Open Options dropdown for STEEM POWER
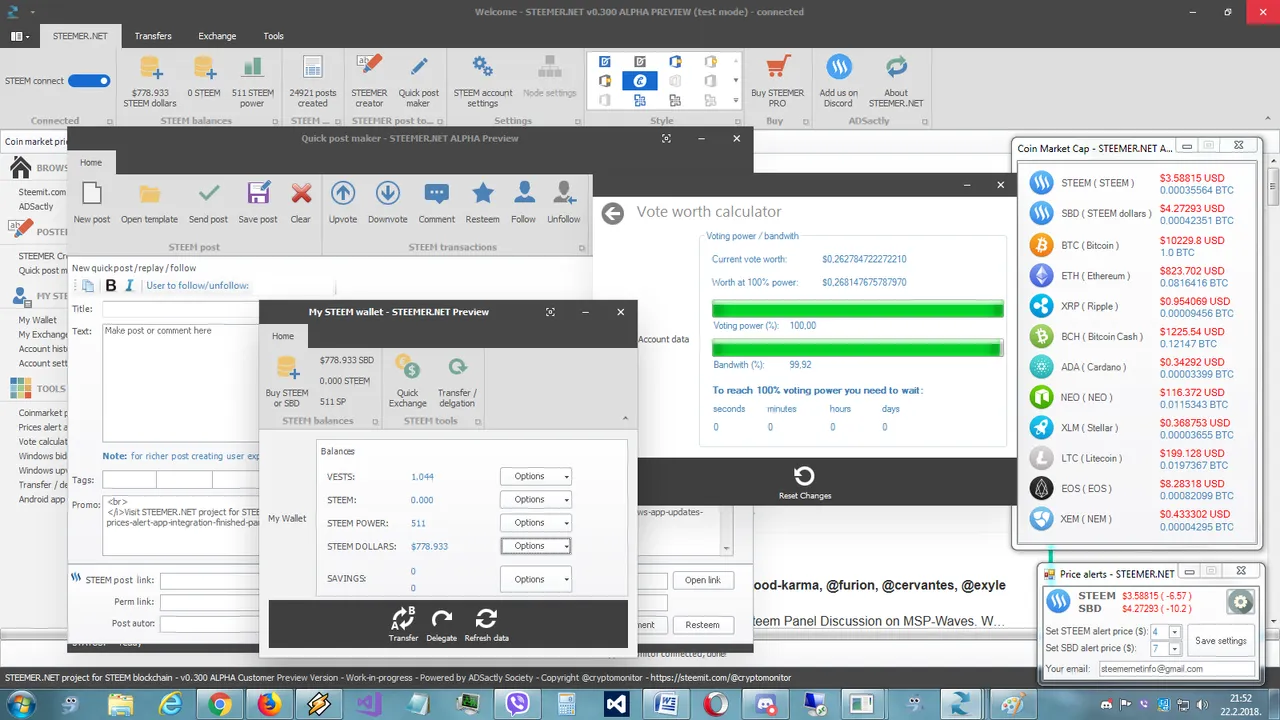 click(536, 523)
